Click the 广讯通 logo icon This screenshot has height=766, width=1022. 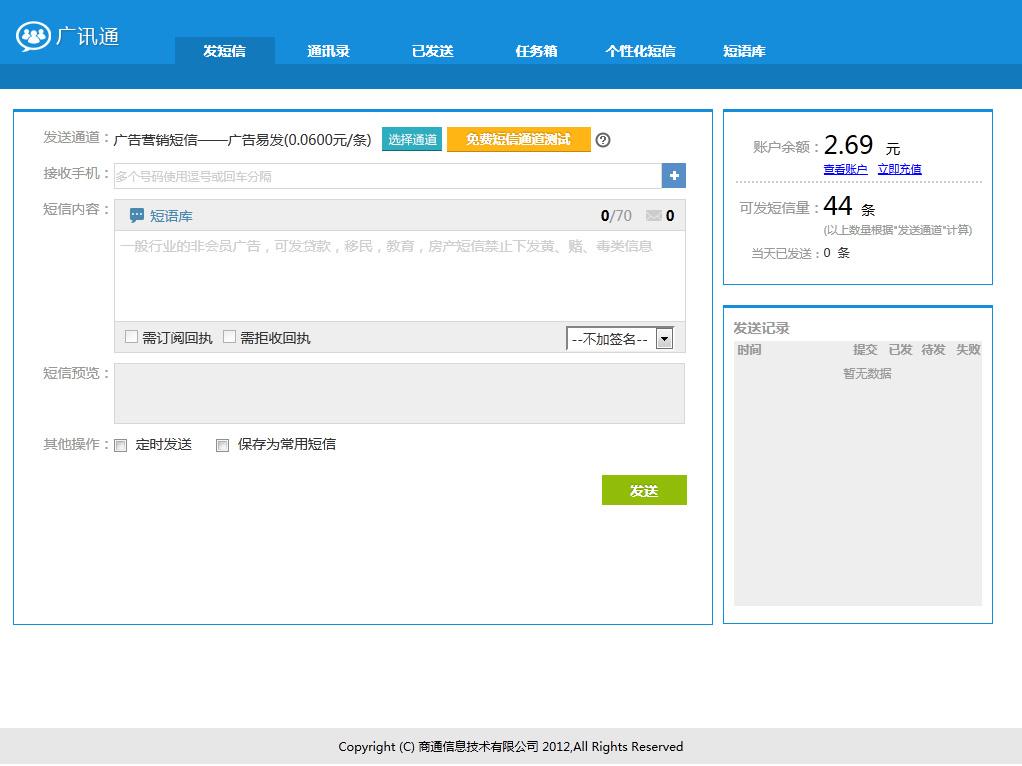[33, 37]
